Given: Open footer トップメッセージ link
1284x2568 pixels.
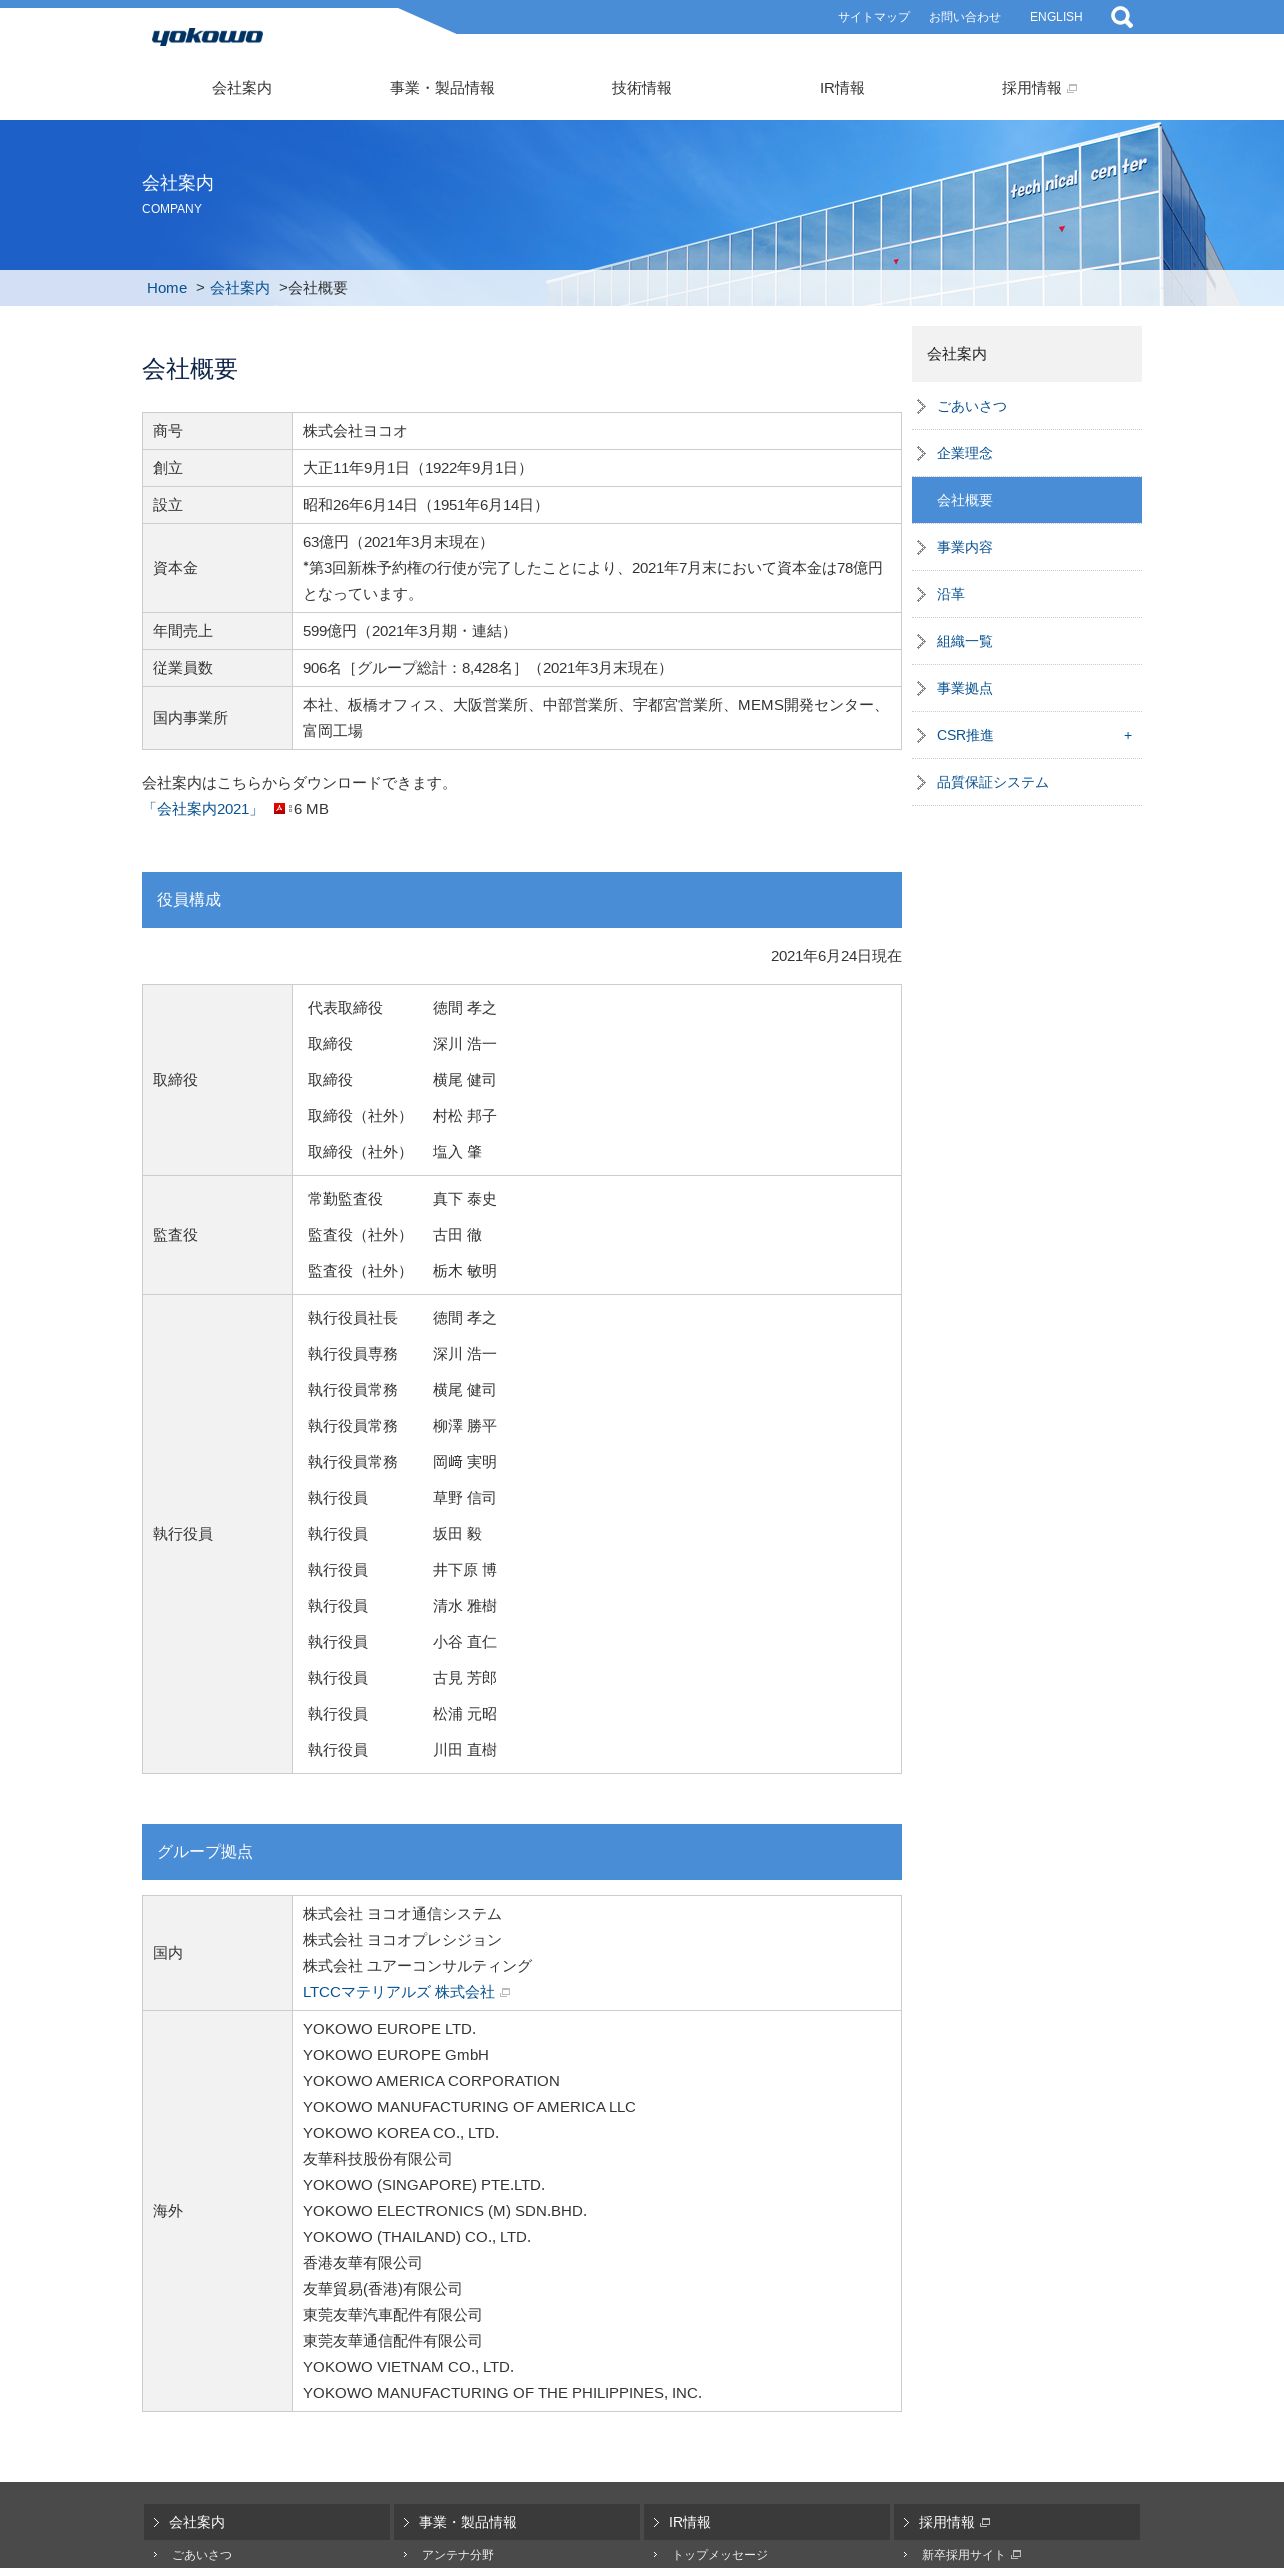Looking at the screenshot, I should coord(720,2555).
